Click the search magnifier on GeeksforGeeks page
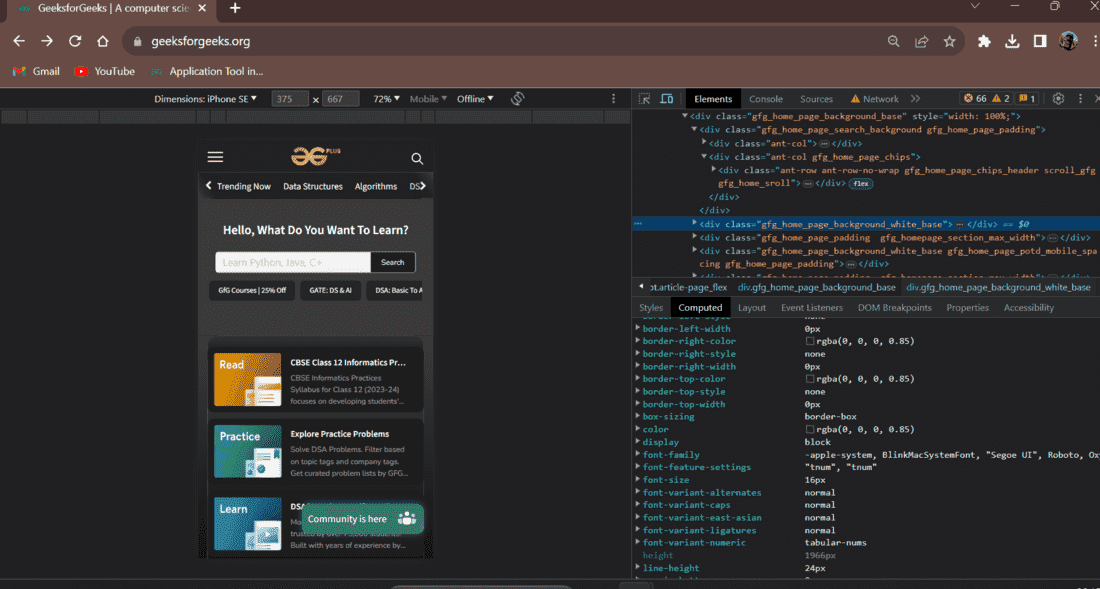 point(417,158)
